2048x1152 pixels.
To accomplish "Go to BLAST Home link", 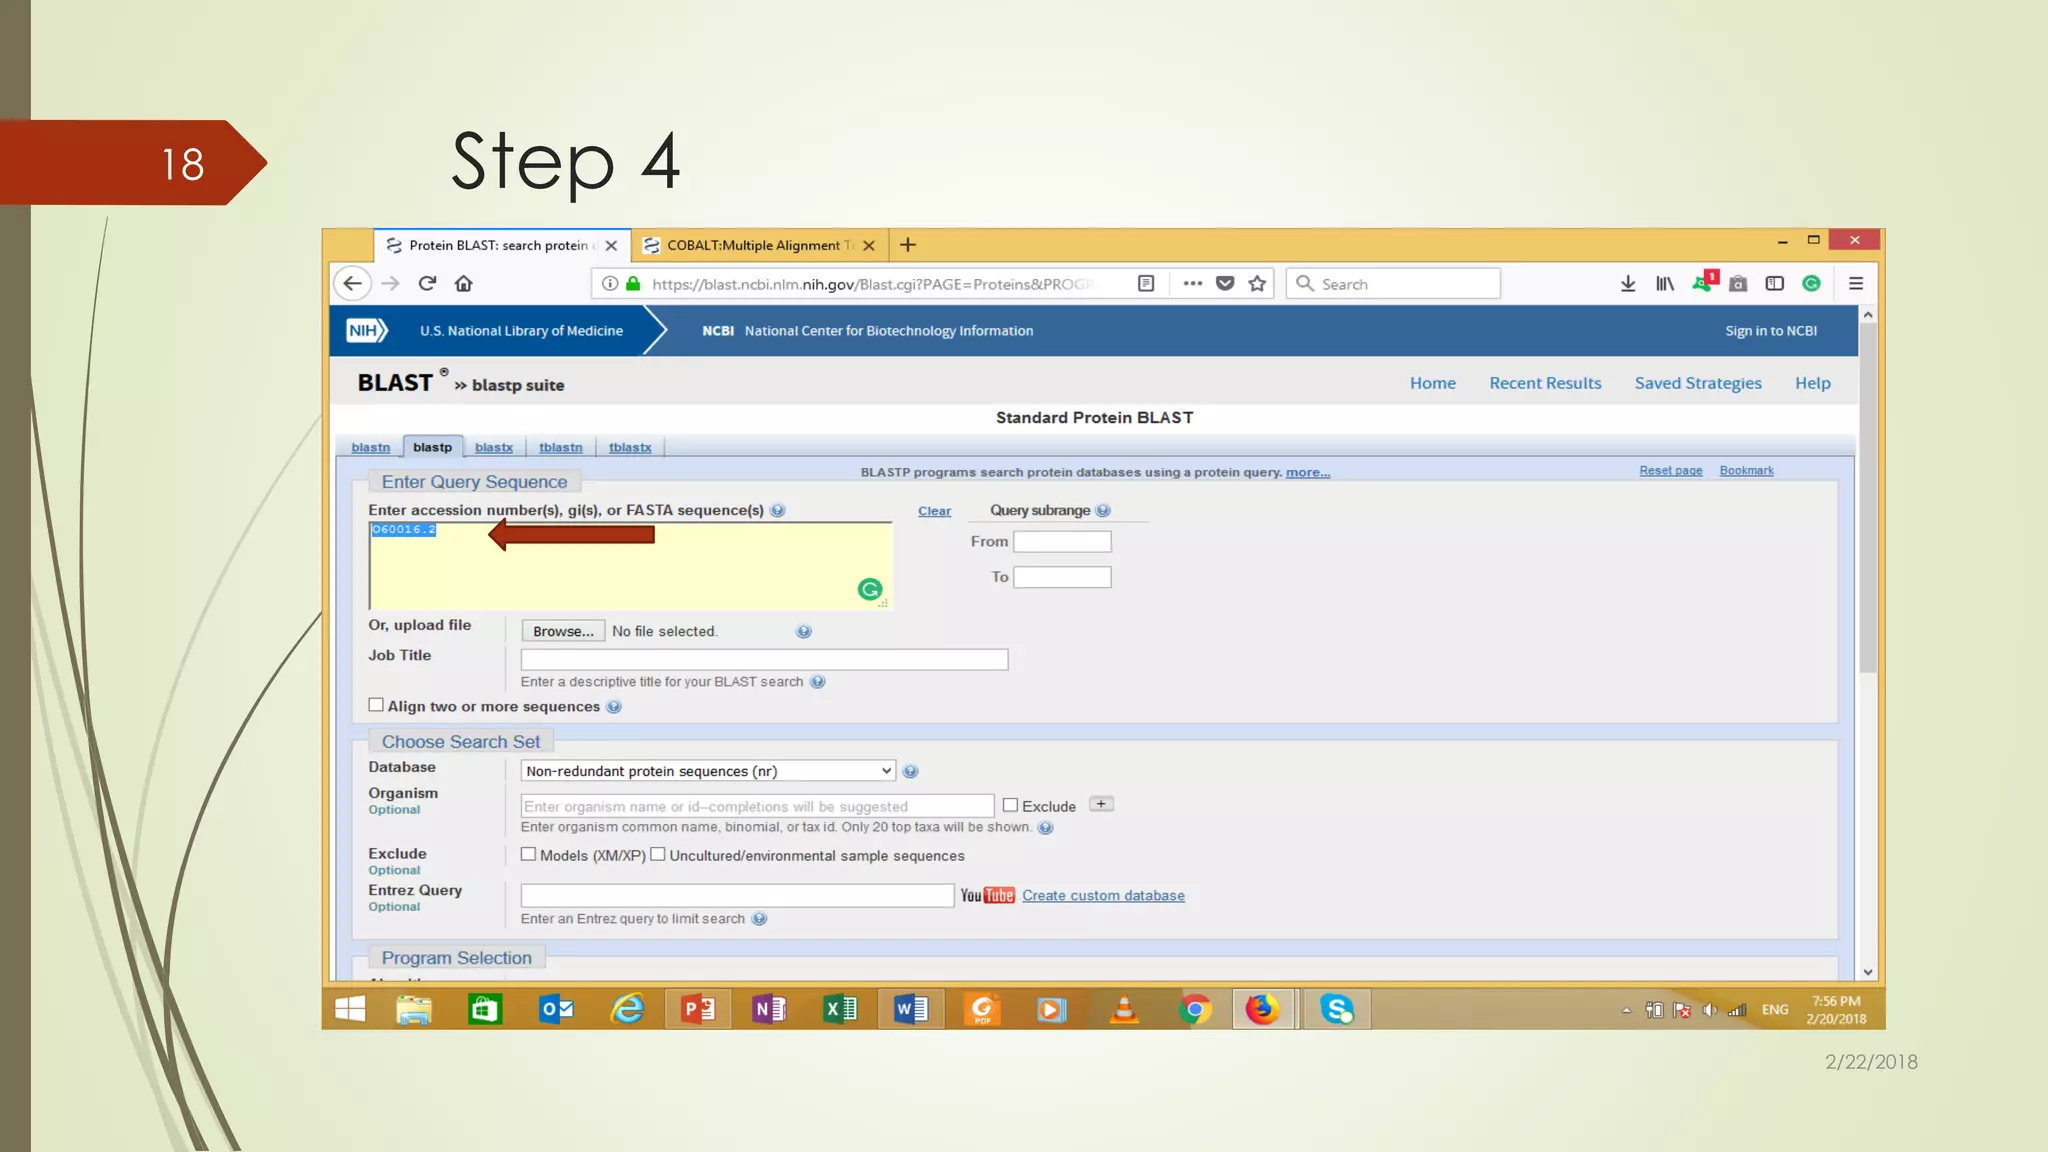I will click(x=1432, y=383).
